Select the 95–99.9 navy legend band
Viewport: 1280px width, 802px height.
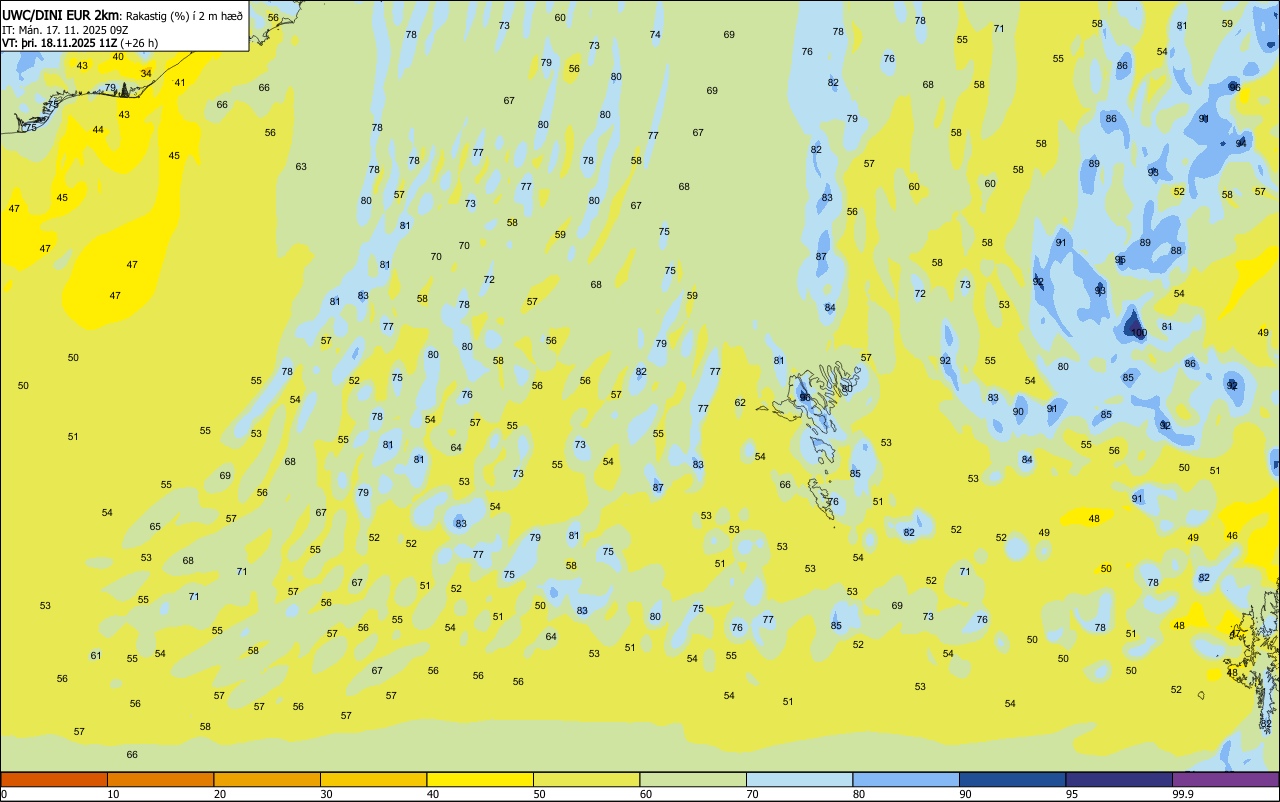1119,779
